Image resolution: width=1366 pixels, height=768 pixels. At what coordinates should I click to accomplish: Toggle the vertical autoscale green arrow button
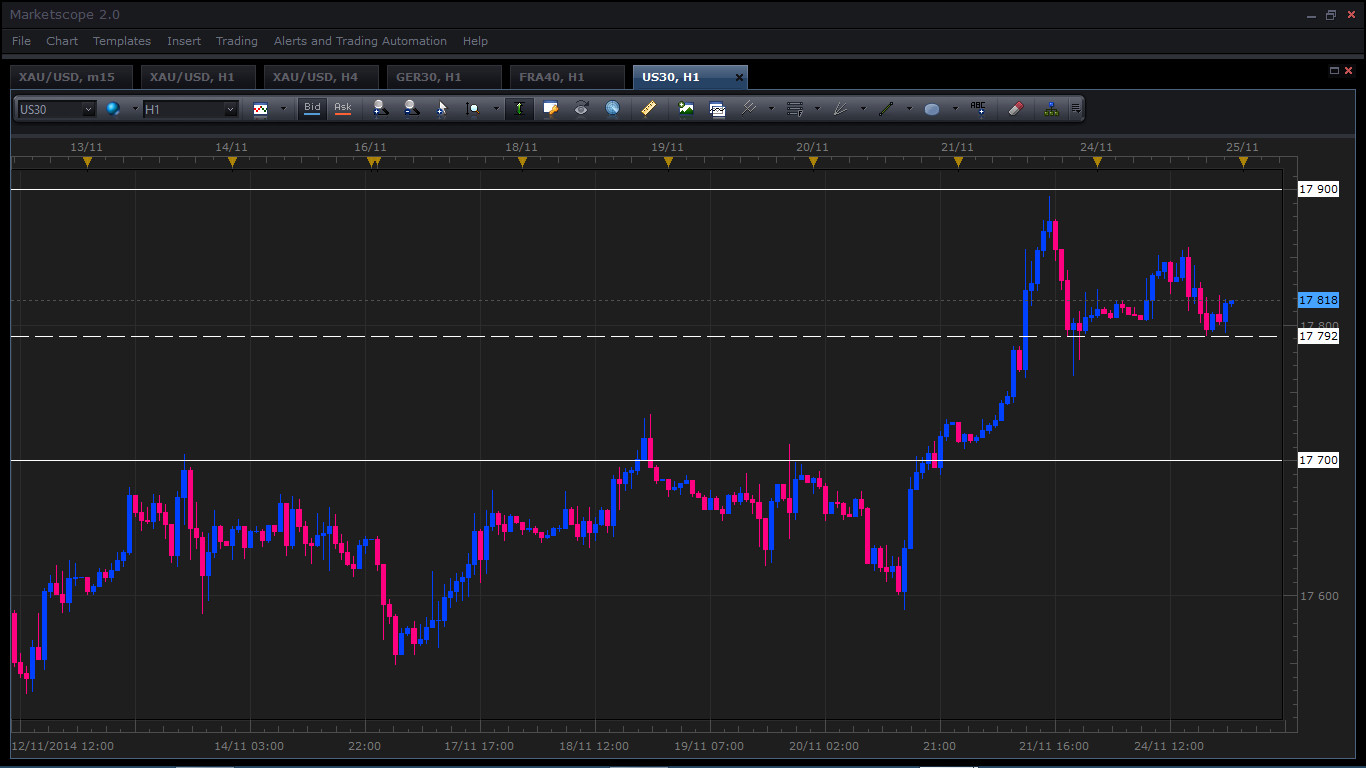[x=519, y=108]
